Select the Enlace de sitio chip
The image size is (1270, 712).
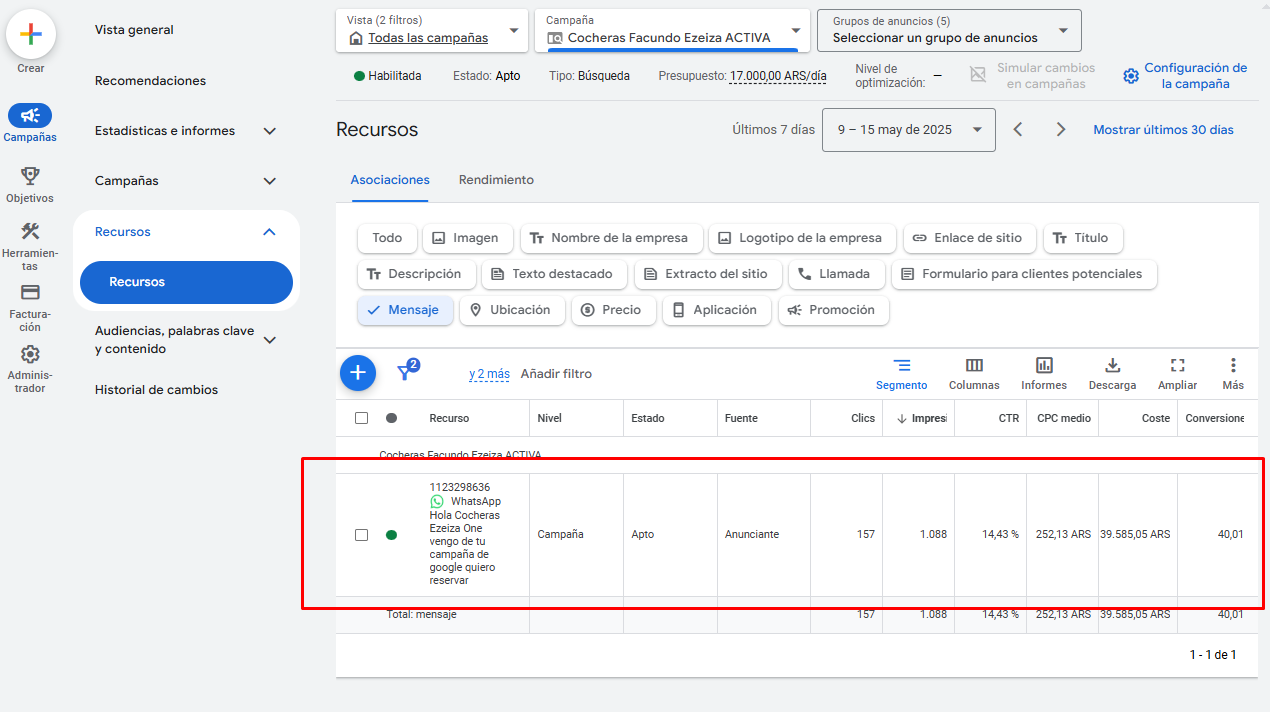pos(970,238)
